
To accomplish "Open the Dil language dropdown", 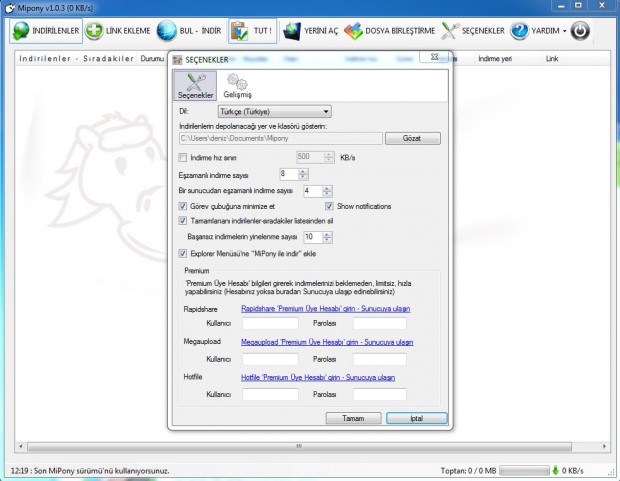I will [274, 112].
